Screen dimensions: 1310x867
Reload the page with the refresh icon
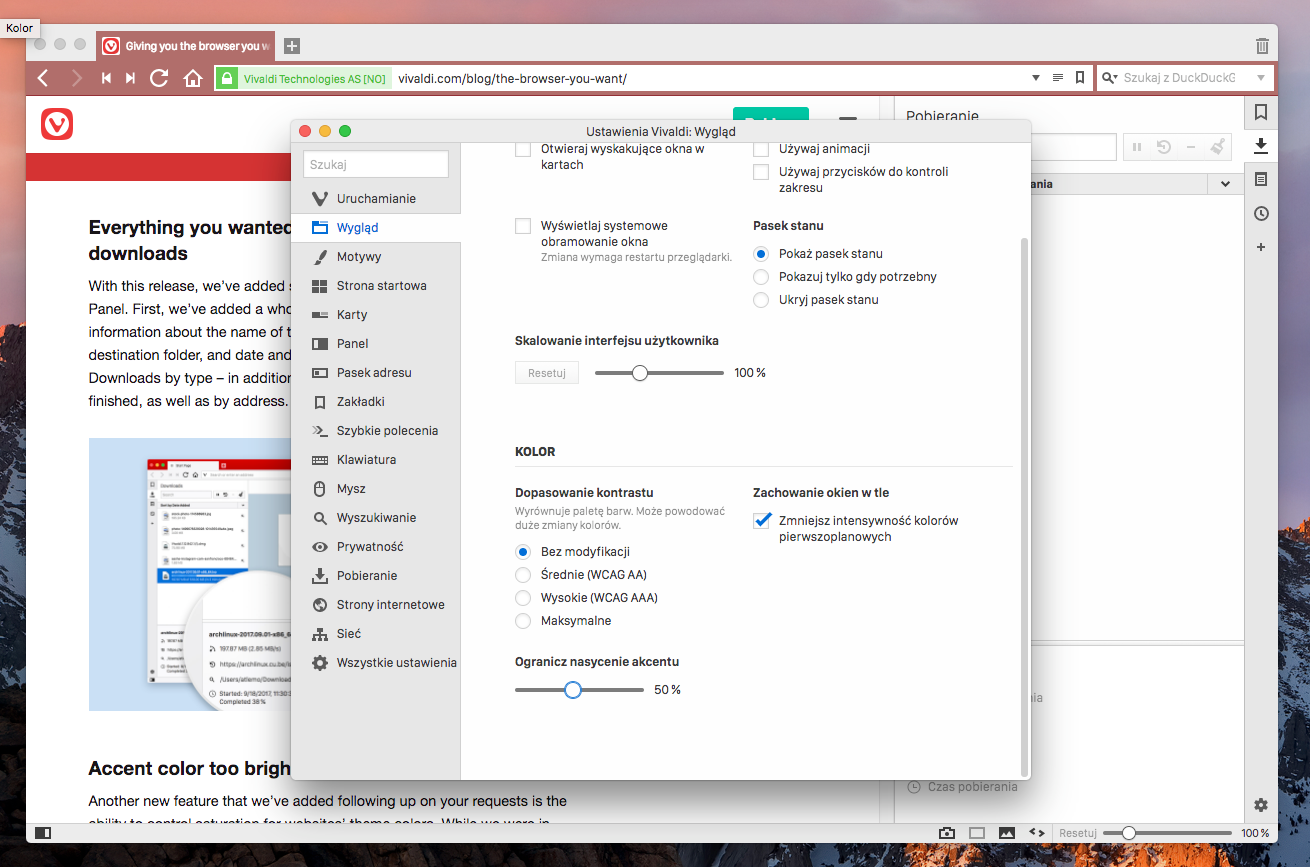point(159,78)
